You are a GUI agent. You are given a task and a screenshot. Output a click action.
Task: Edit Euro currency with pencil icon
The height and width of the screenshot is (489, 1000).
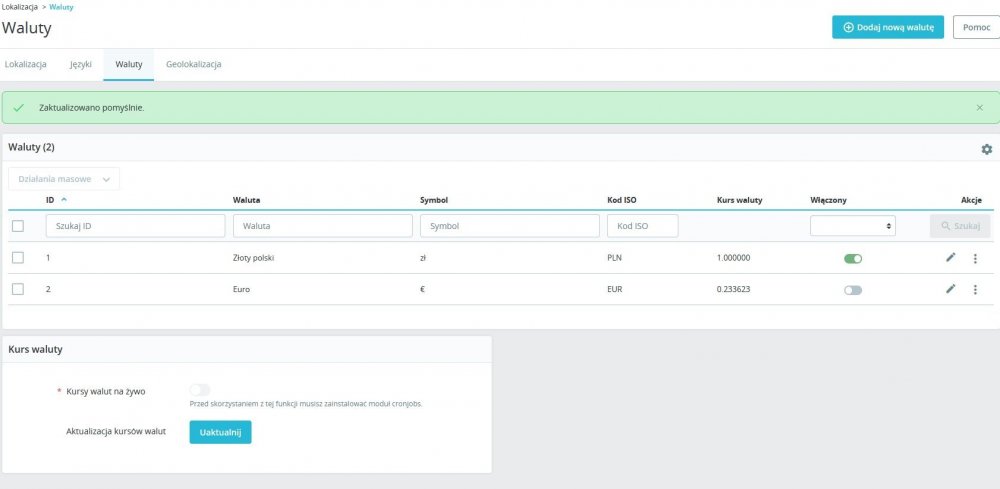point(950,289)
